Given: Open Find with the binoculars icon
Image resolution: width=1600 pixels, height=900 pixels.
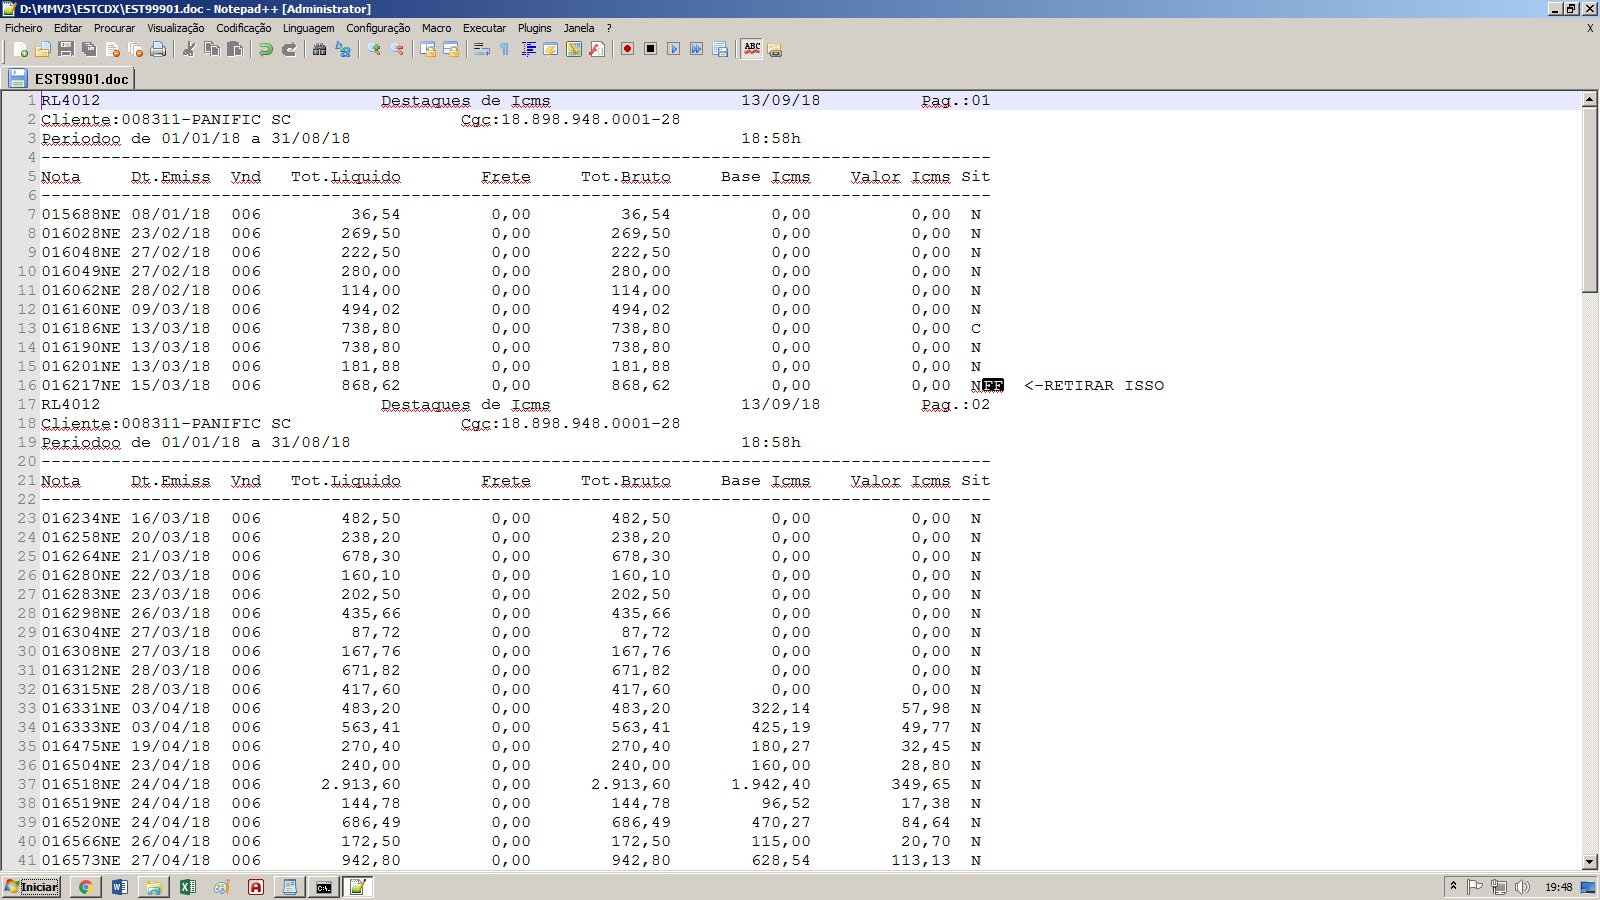Looking at the screenshot, I should click(x=320, y=49).
